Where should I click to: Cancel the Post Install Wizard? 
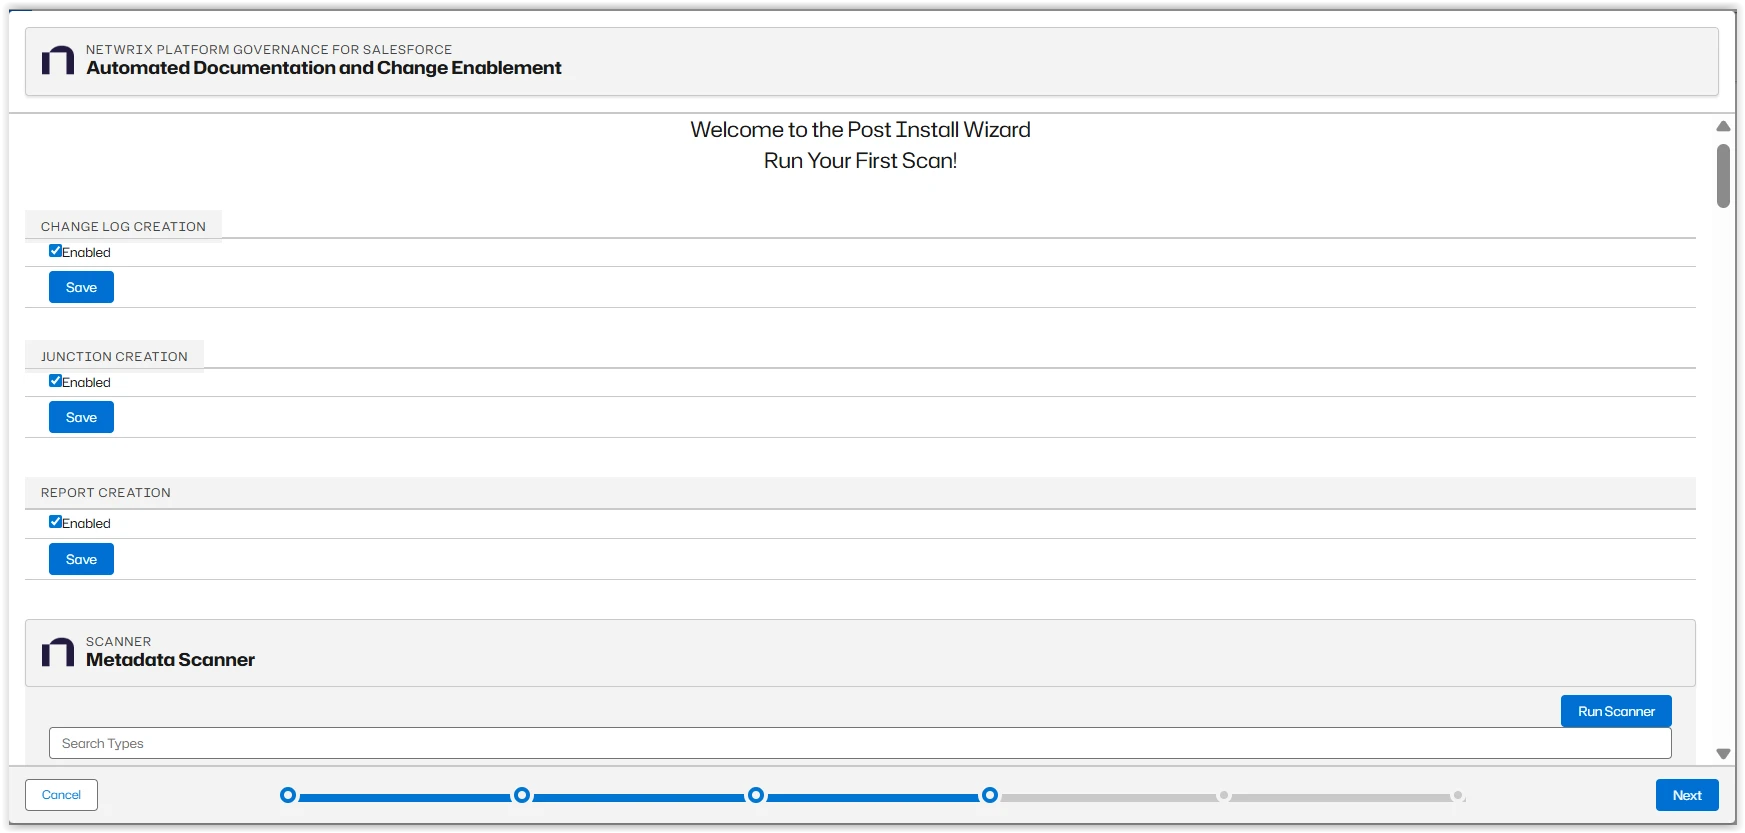[61, 796]
